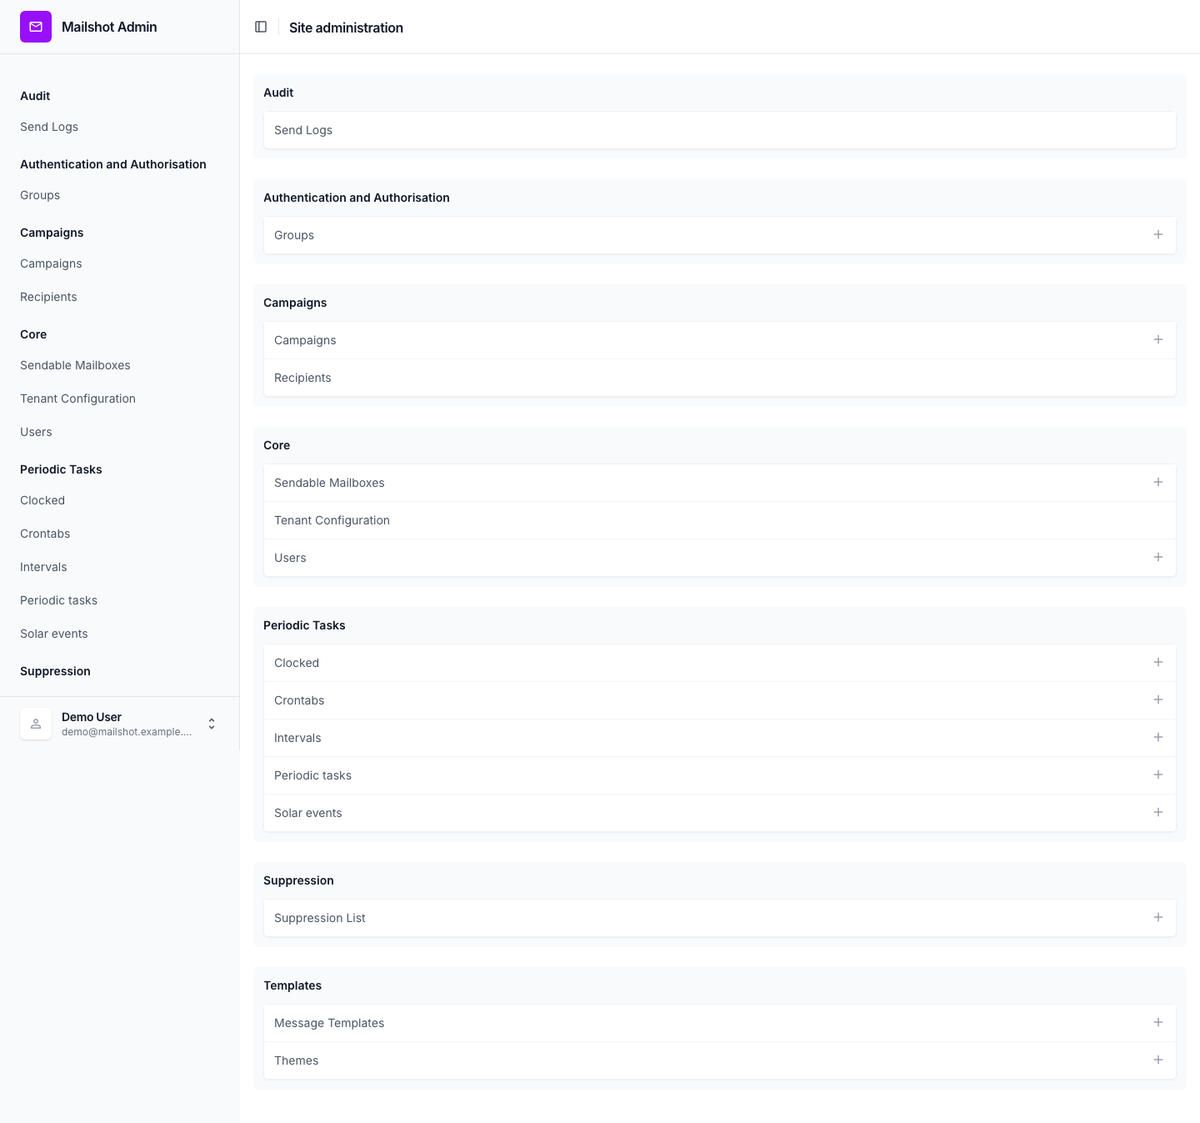Open Sendable Mailboxes in main panel
The height and width of the screenshot is (1123, 1200).
coord(720,482)
